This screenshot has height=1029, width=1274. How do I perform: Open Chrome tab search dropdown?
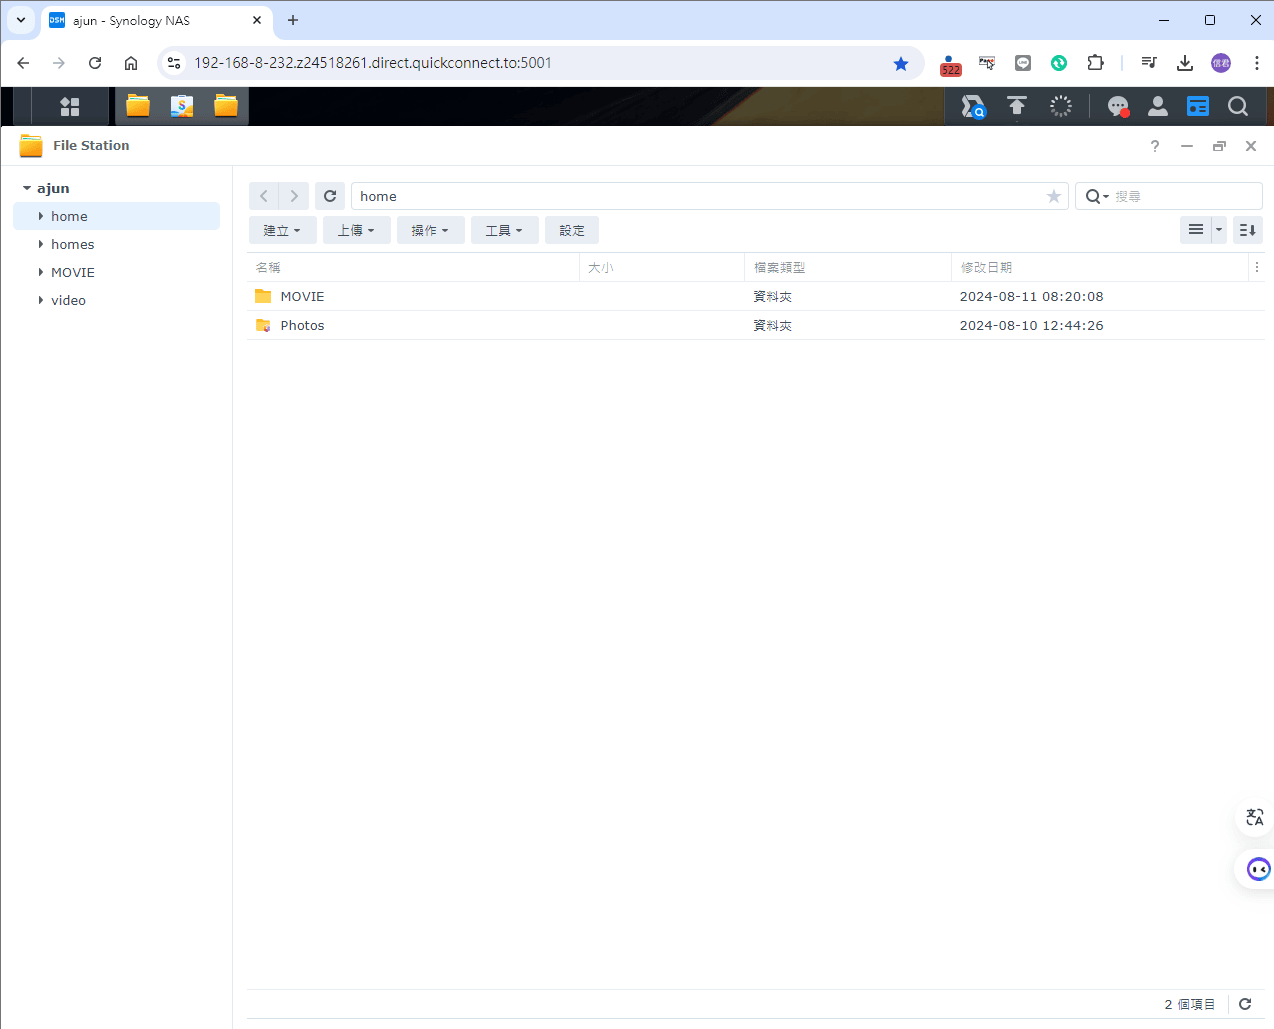coord(21,20)
